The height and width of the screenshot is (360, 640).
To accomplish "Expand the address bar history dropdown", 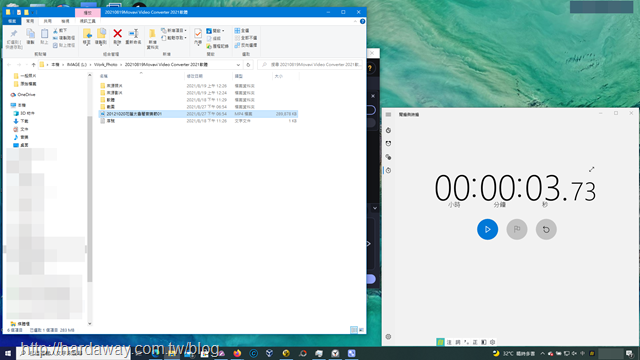I will tap(238, 64).
